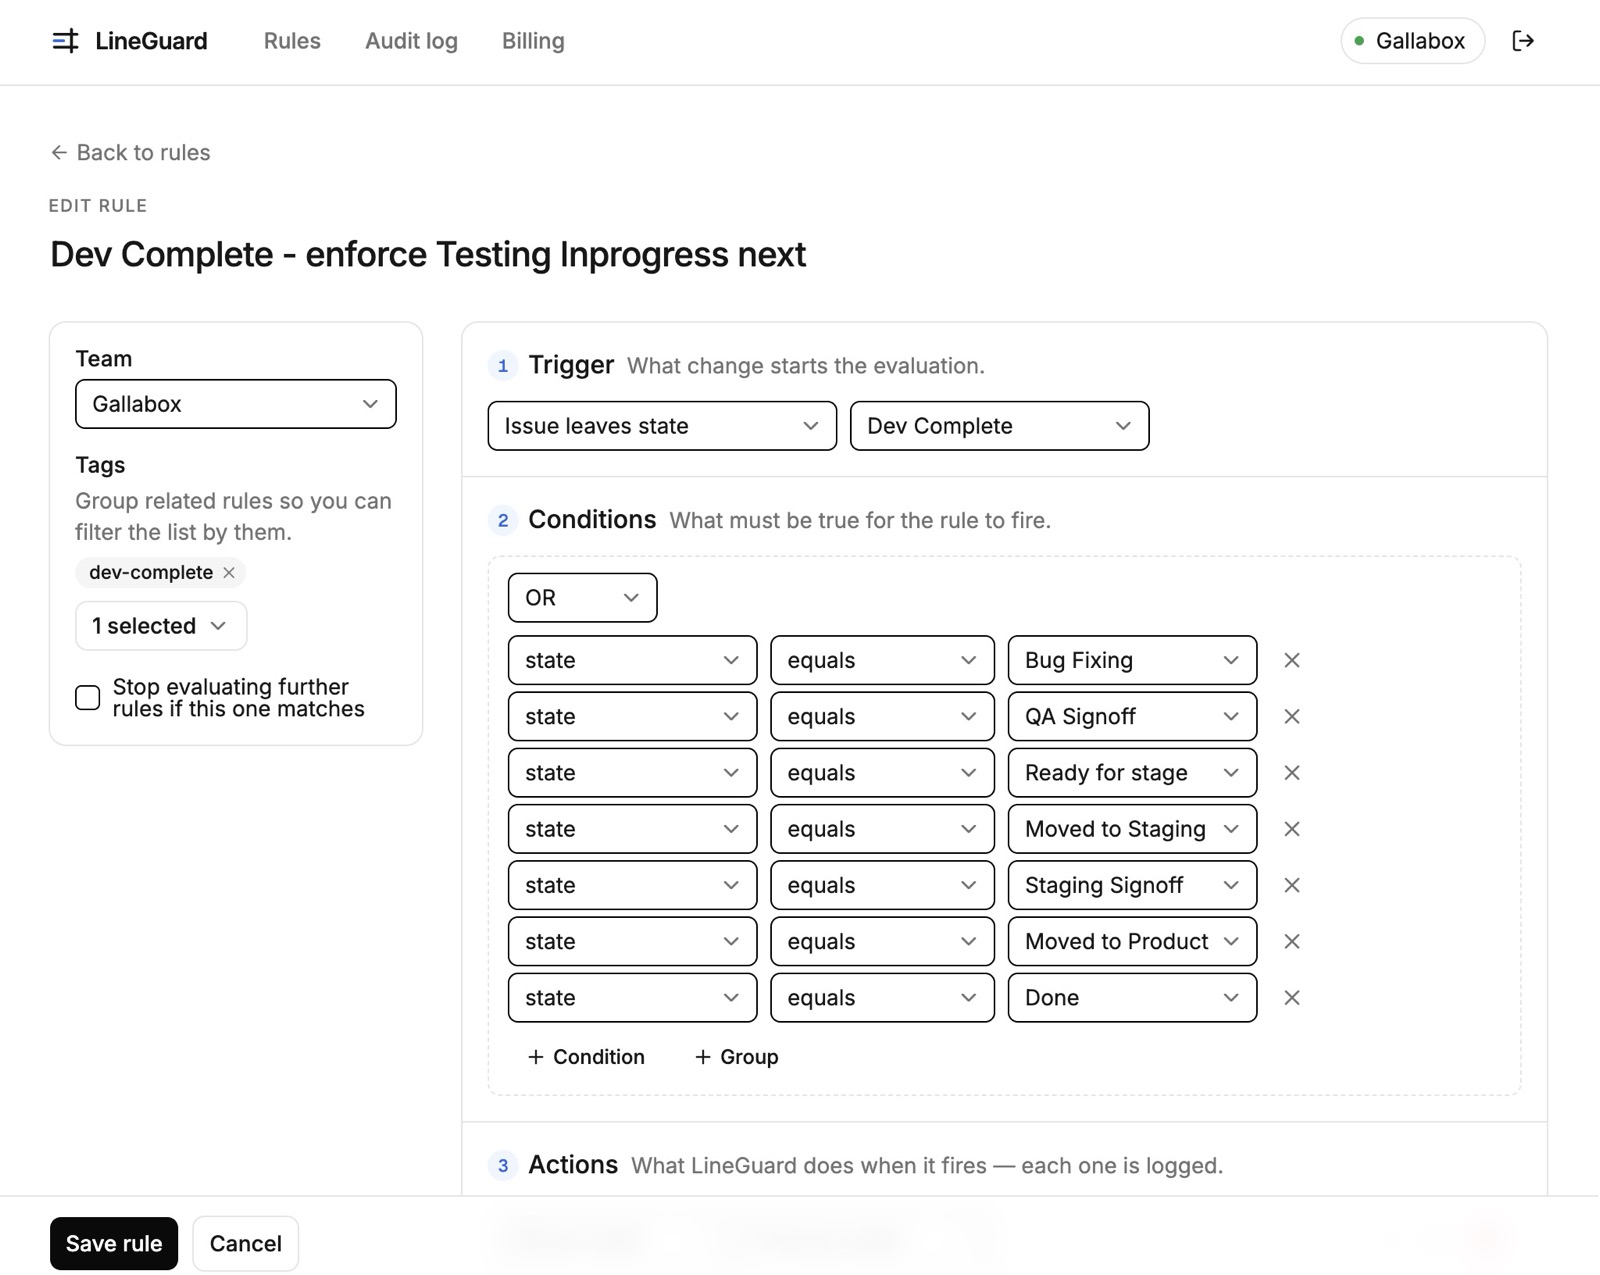Image resolution: width=1600 pixels, height=1275 pixels.
Task: Open the QA Signoff value dropdown
Action: (x=1133, y=716)
